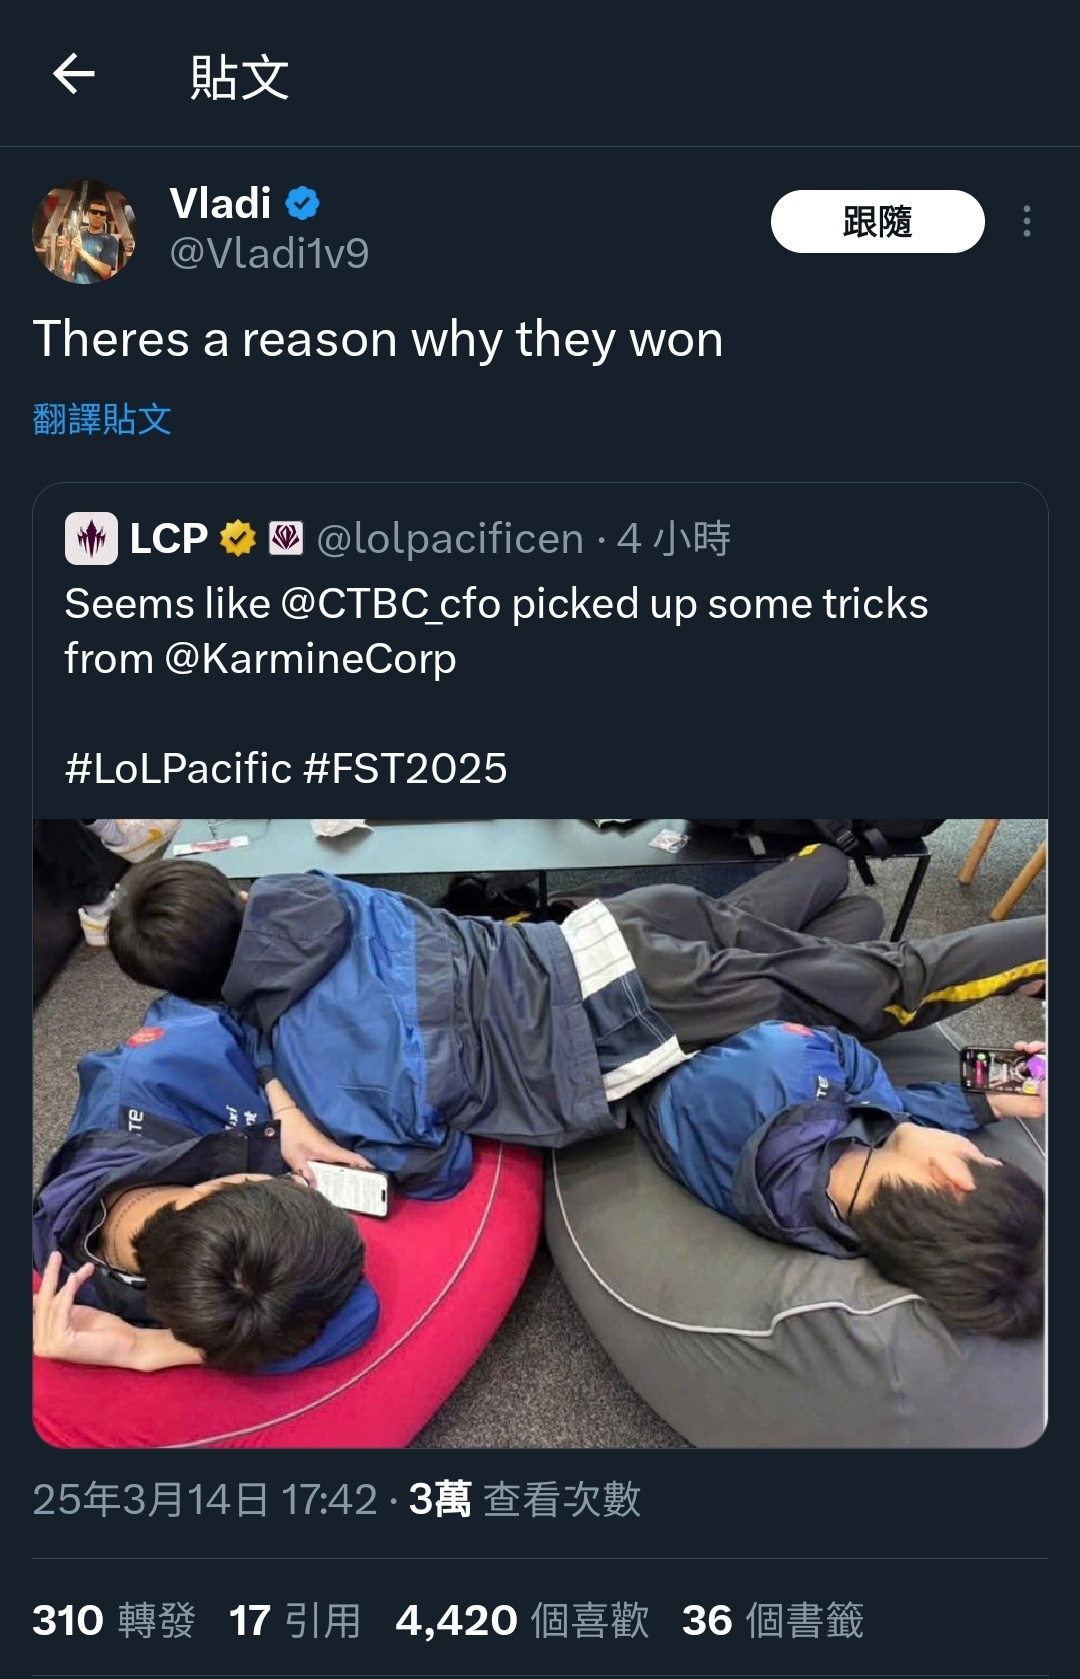1080x1679 pixels.
Task: Open the @KarmineCorp mention
Action: (x=310, y=659)
